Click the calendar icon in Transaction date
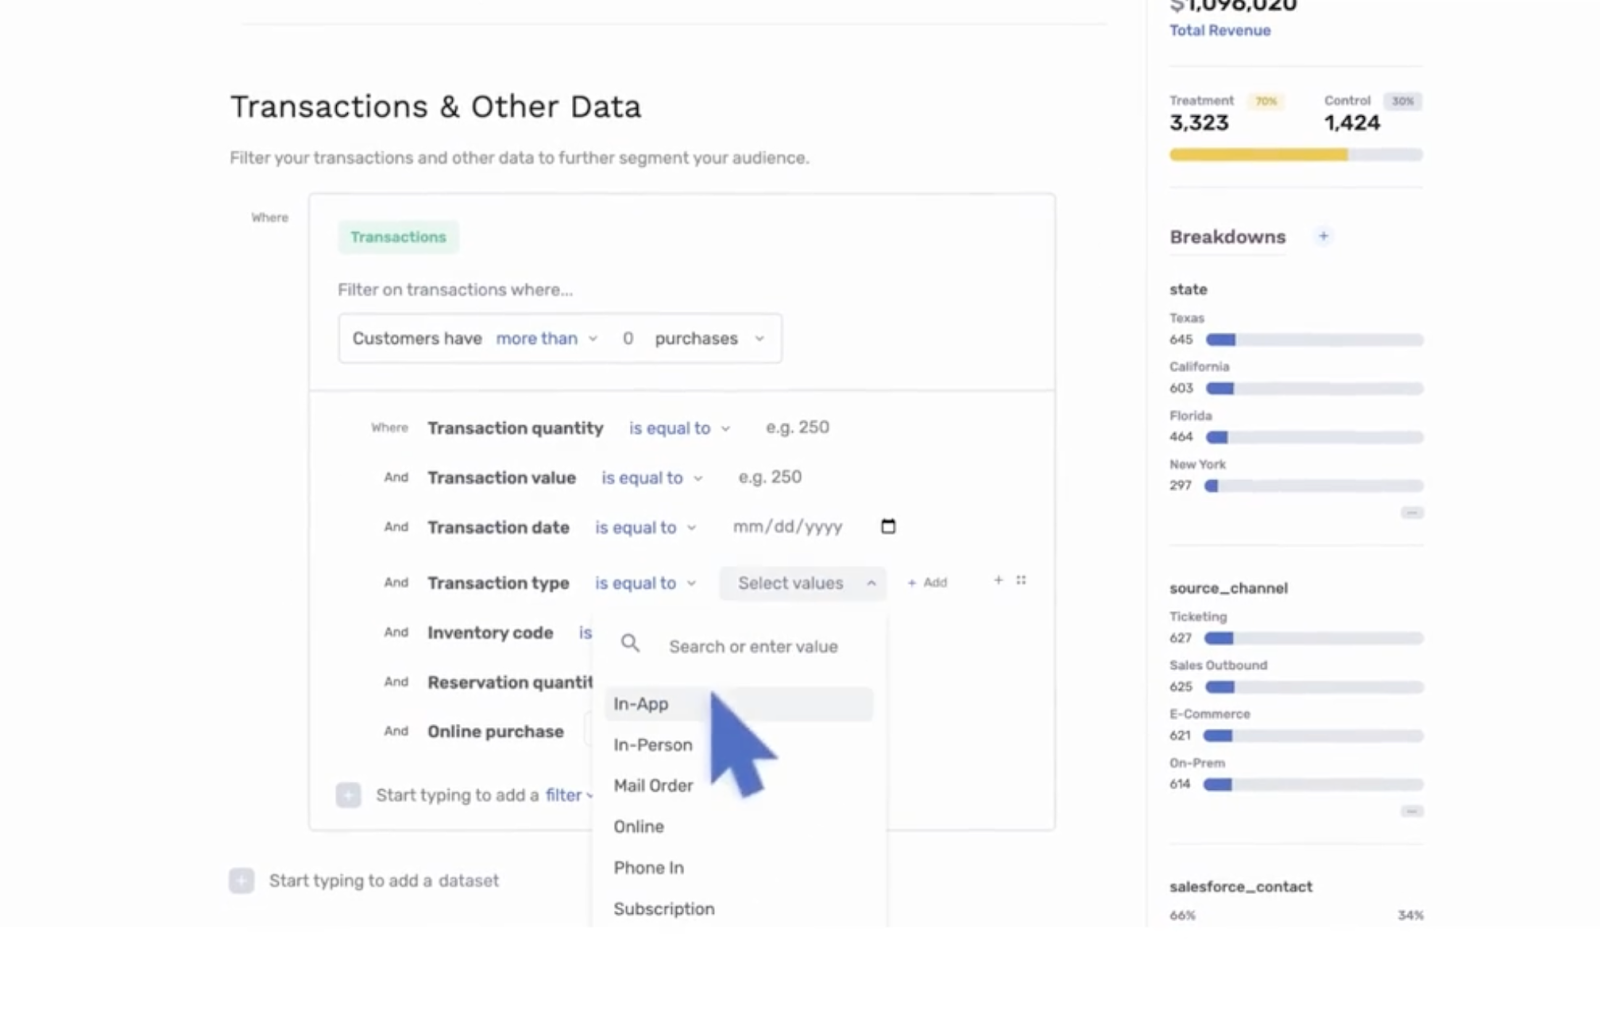1600x1022 pixels. click(x=888, y=527)
